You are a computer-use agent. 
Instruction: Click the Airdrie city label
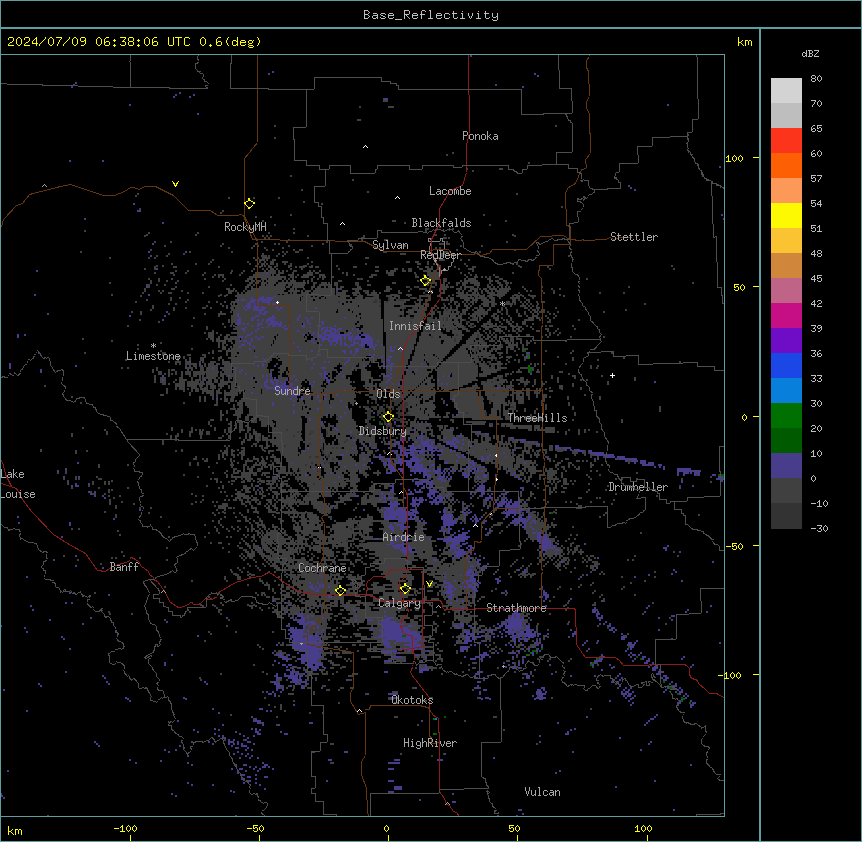coord(403,537)
